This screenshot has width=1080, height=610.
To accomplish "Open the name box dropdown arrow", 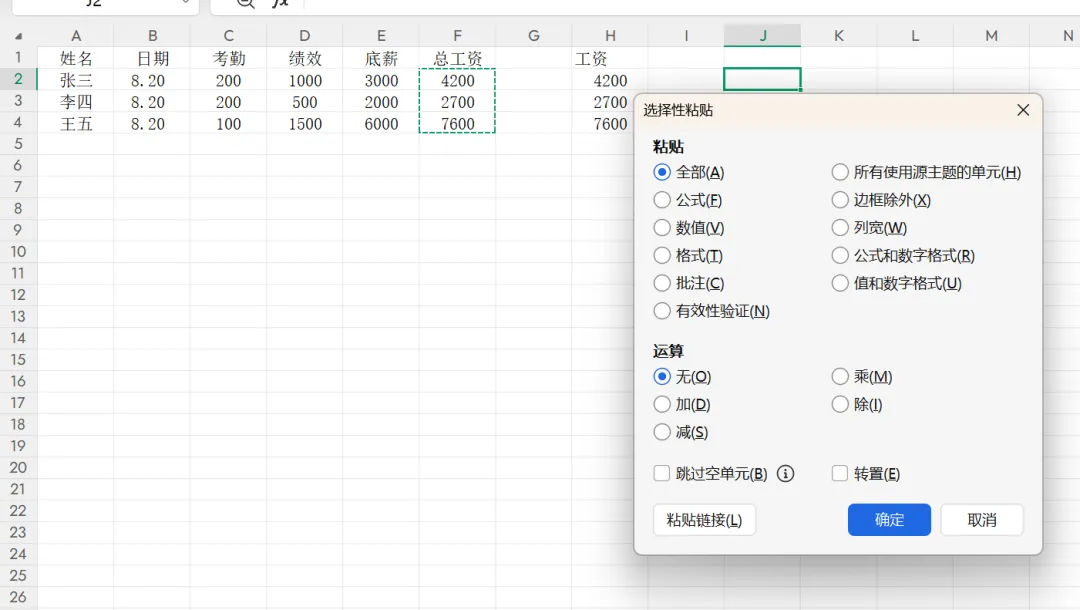I will (185, 3).
